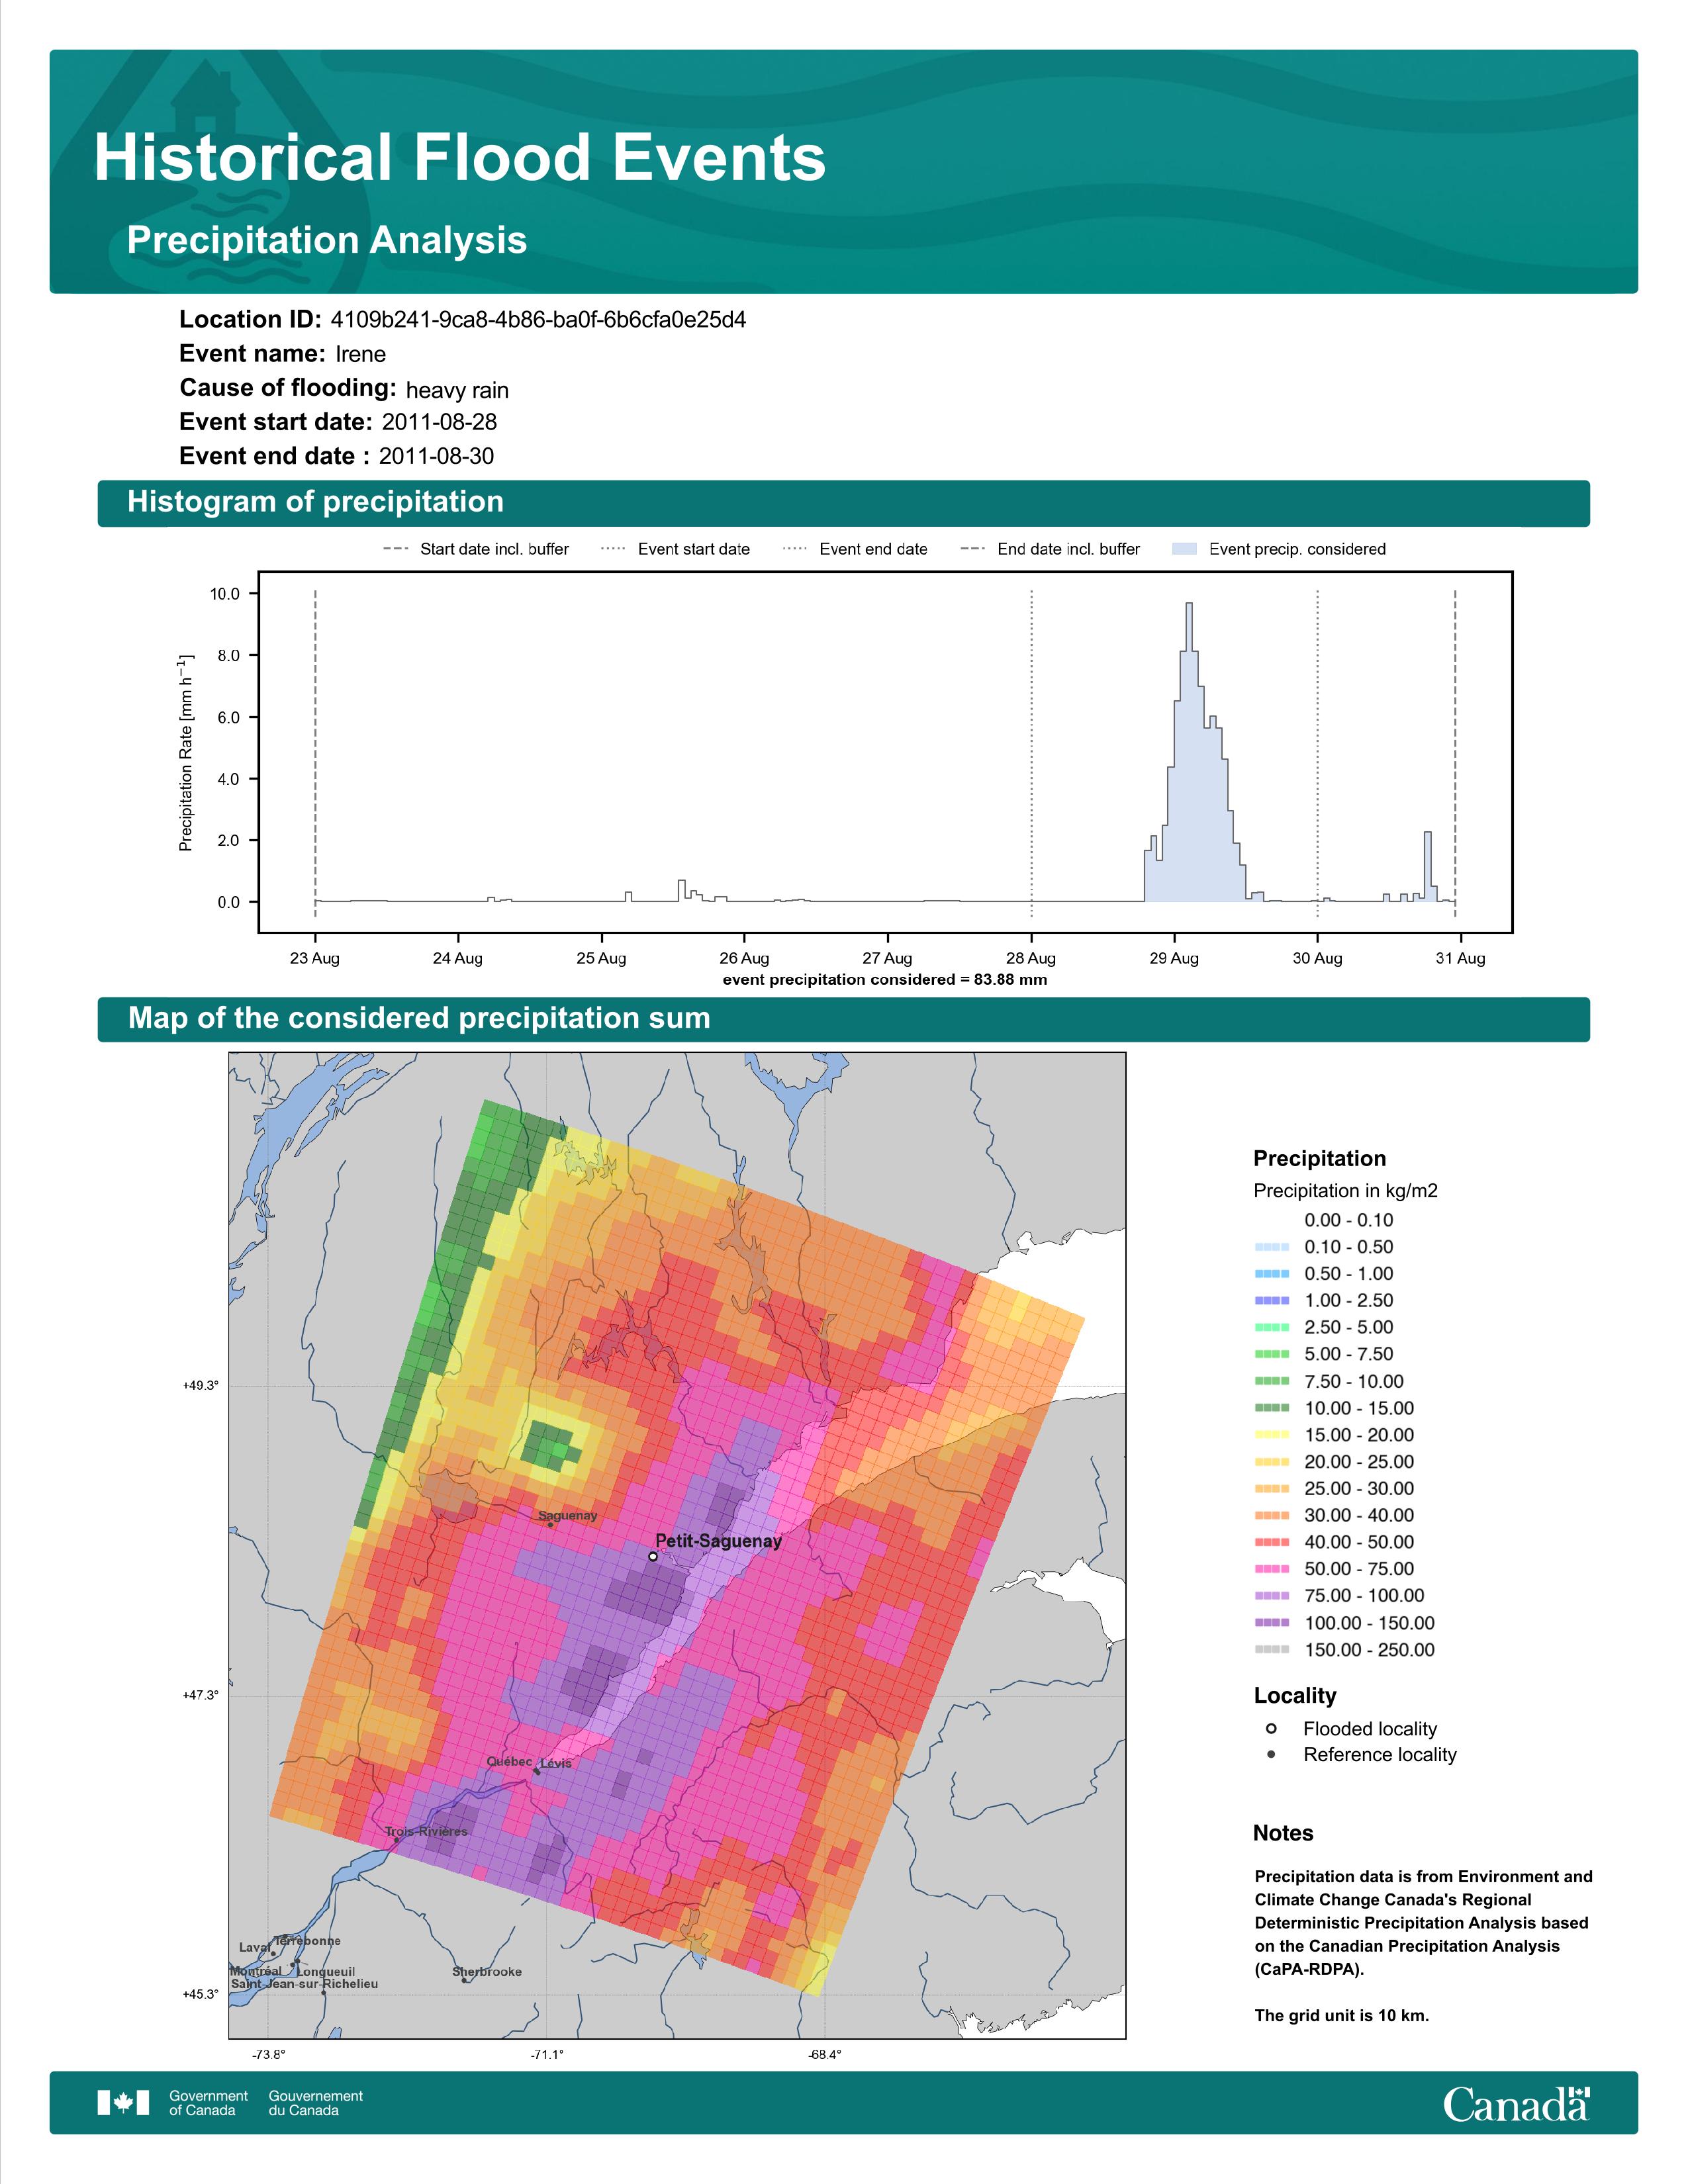
Task: Click the event name Irene
Action: click(x=360, y=354)
